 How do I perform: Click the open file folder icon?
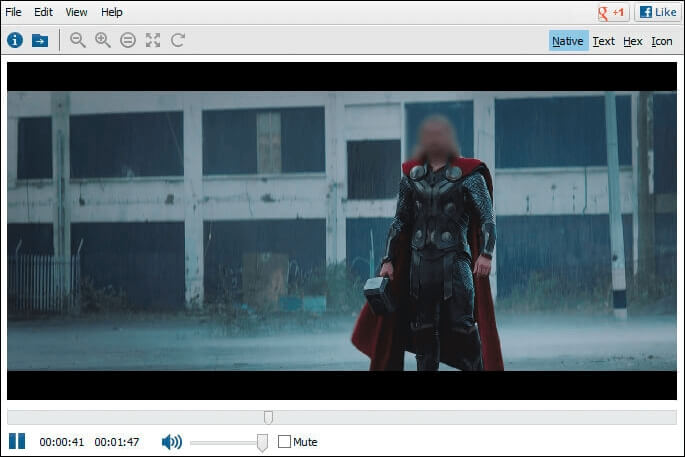tap(40, 41)
